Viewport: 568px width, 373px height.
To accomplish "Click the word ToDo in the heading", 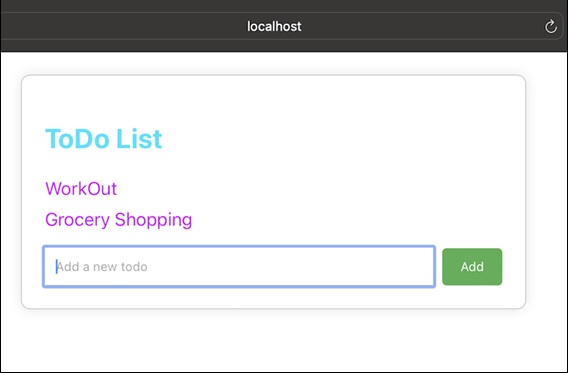I will coord(77,139).
